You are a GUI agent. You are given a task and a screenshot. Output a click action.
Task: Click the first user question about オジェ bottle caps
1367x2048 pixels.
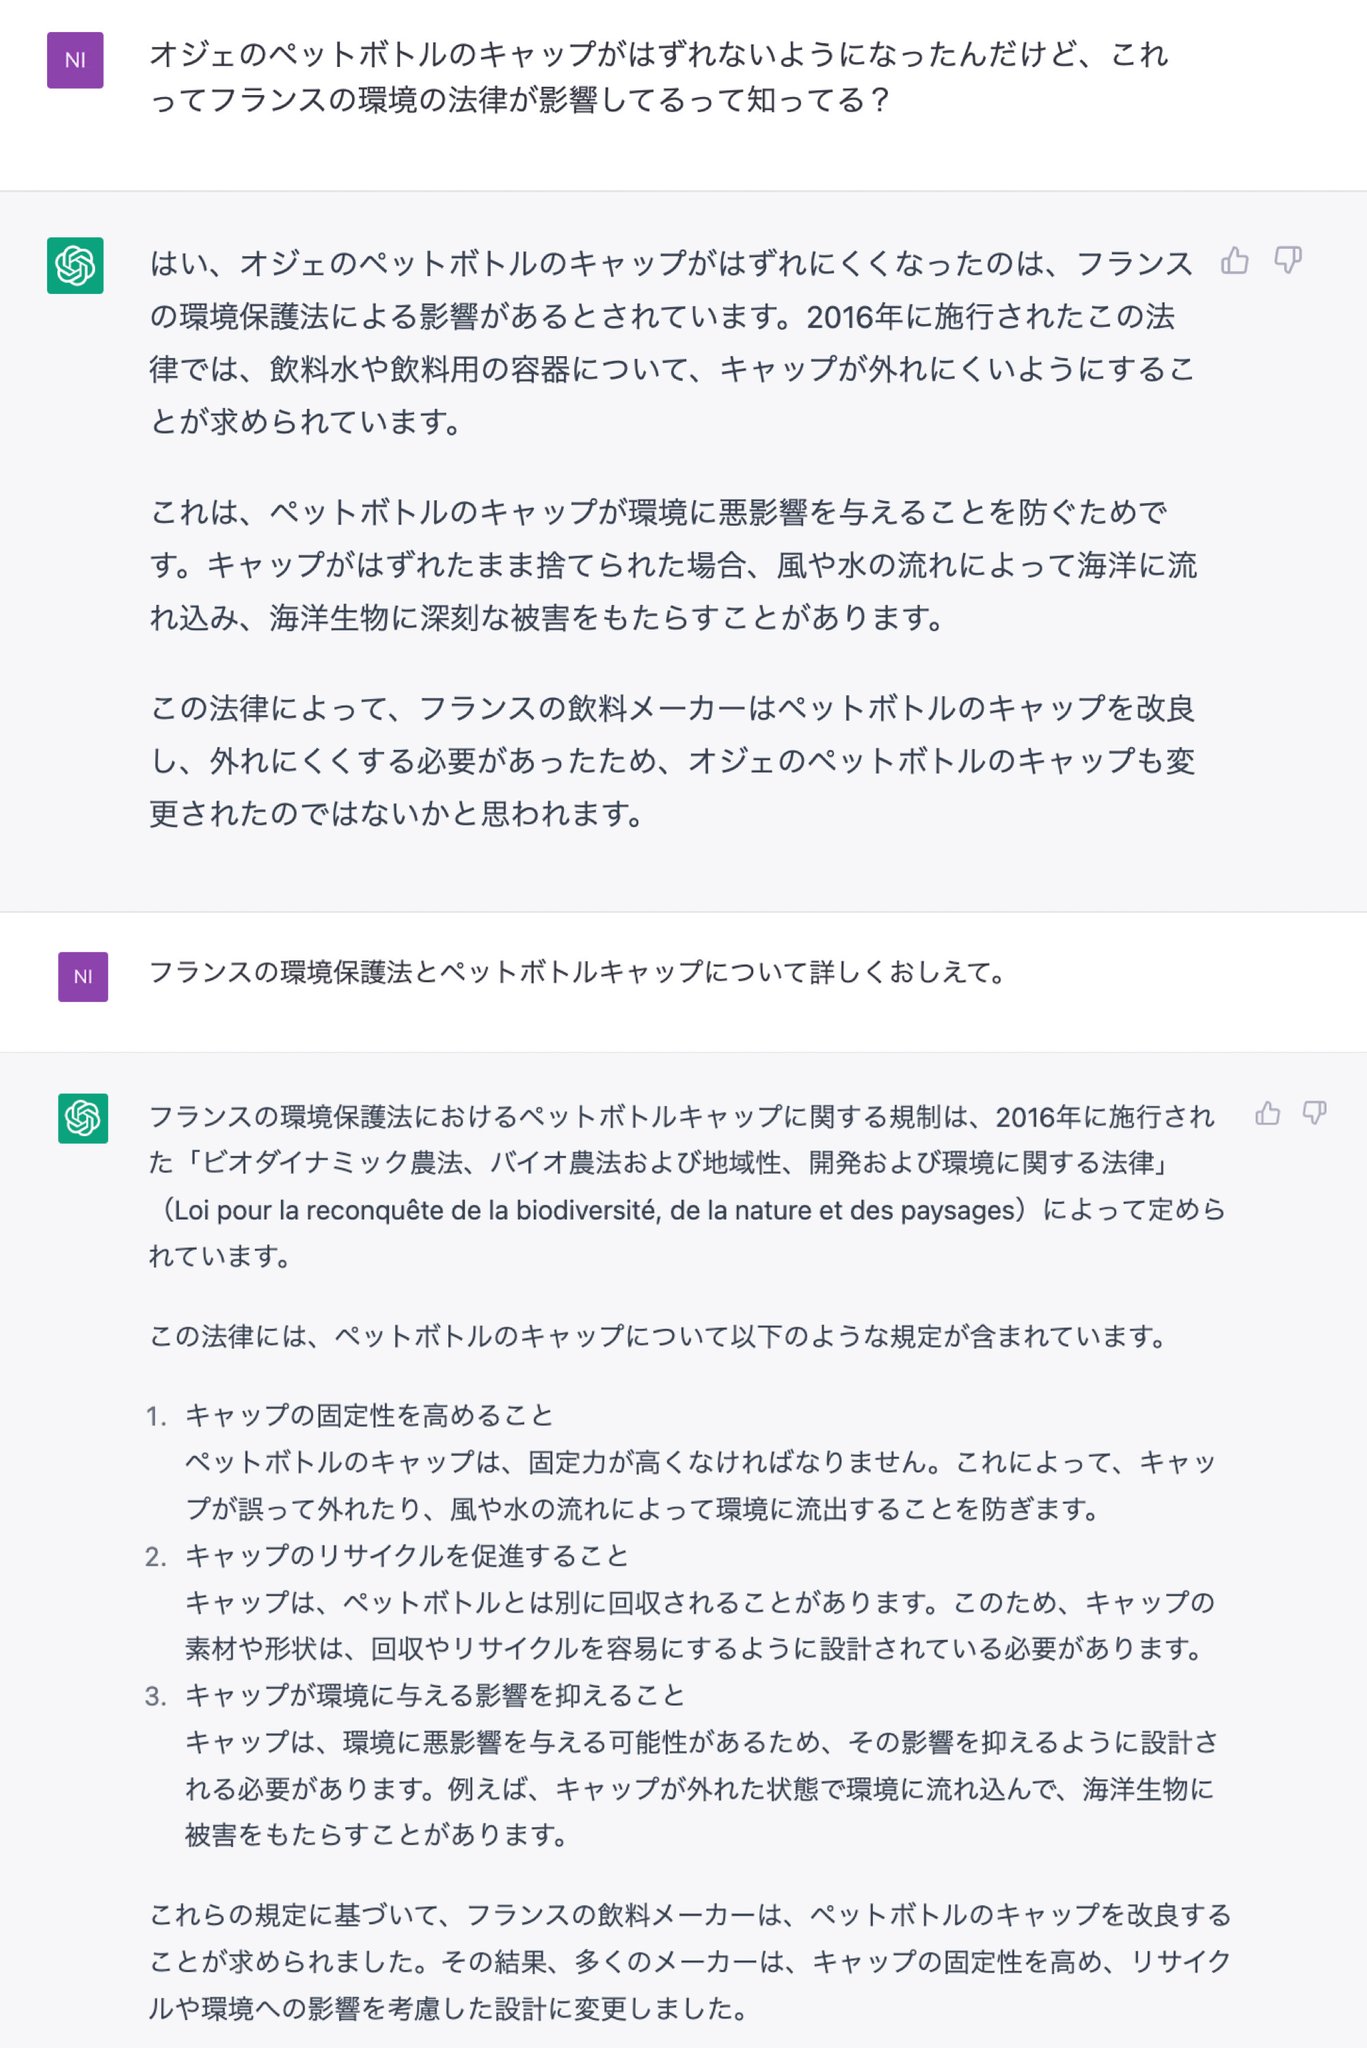pyautogui.click(x=658, y=77)
